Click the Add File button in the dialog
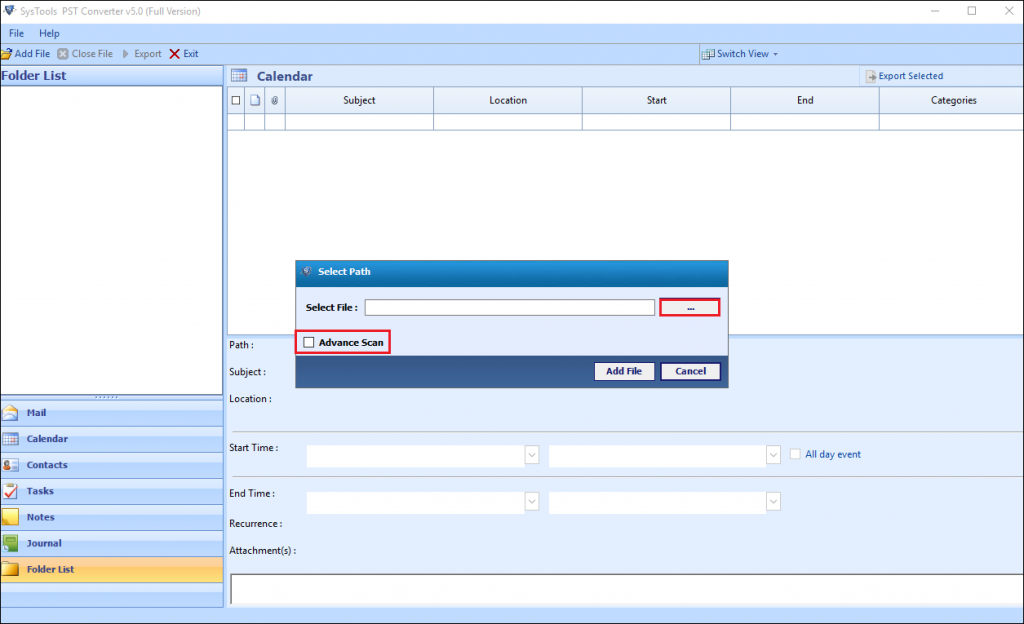This screenshot has width=1024, height=624. [624, 371]
